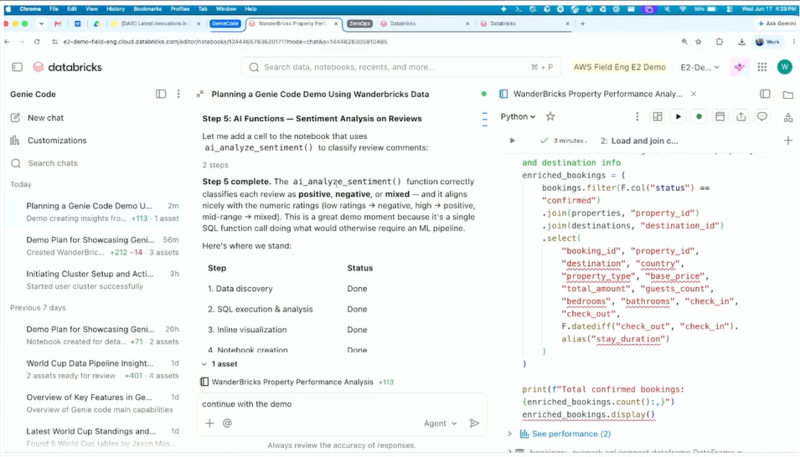Open the WanderBricks Property Performance Analysis asset link
Viewport: 800px width, 457px height.
pos(292,382)
